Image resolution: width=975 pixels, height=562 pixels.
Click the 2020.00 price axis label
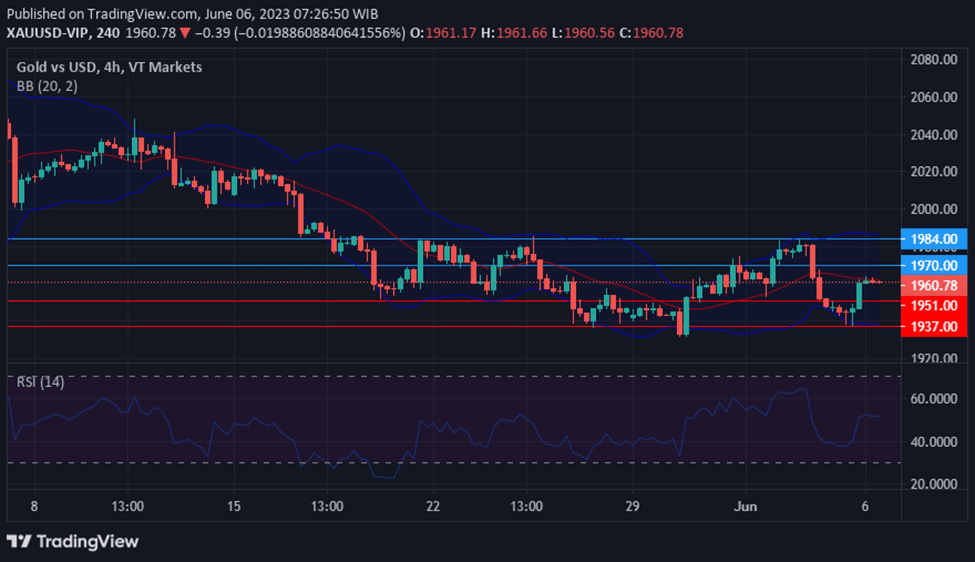pyautogui.click(x=933, y=172)
